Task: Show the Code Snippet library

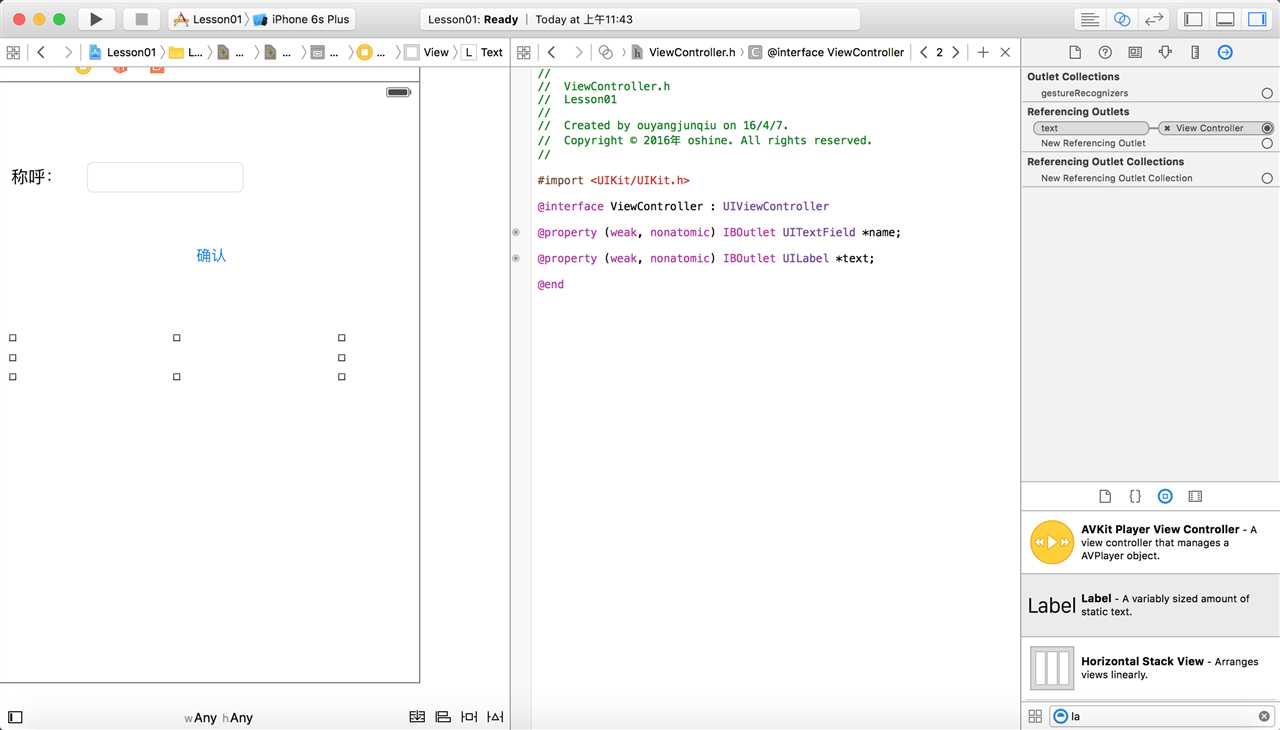Action: (x=1135, y=496)
